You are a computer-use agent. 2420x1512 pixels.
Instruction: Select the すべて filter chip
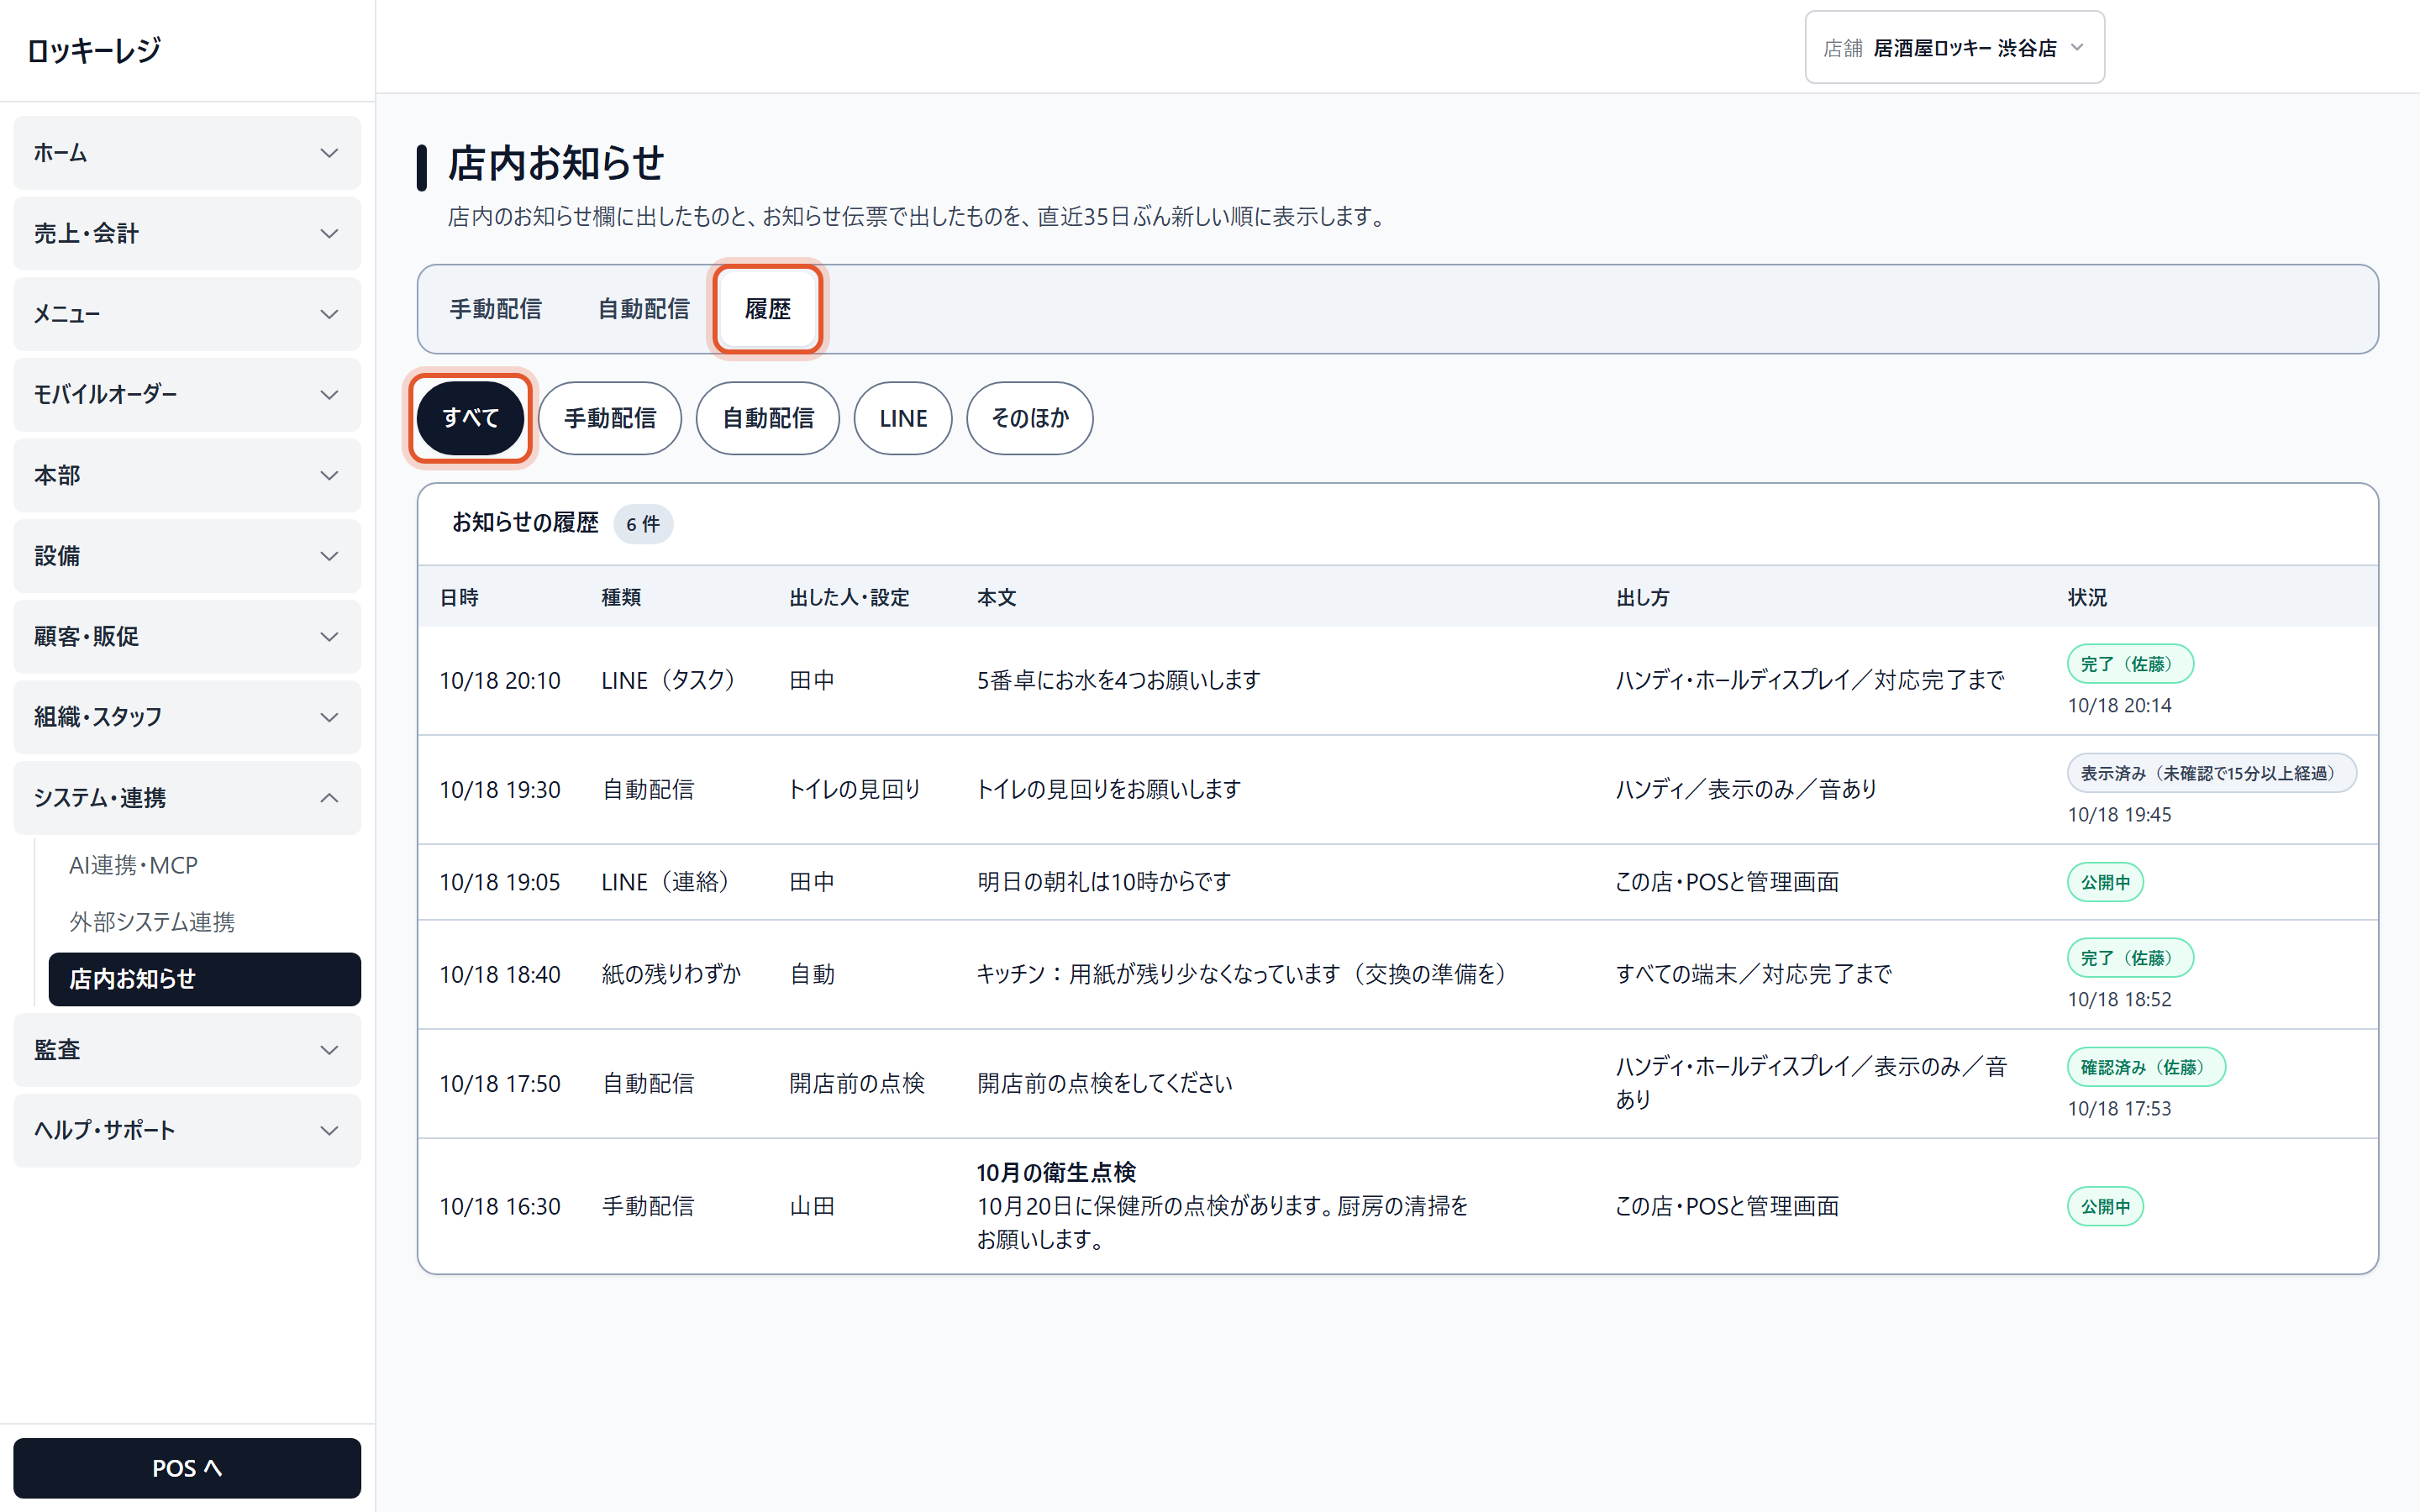[470, 418]
